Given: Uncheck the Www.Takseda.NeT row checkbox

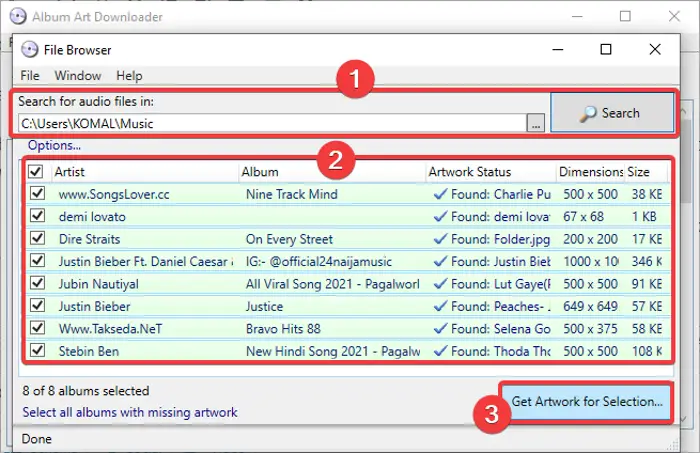Looking at the screenshot, I should coord(38,328).
